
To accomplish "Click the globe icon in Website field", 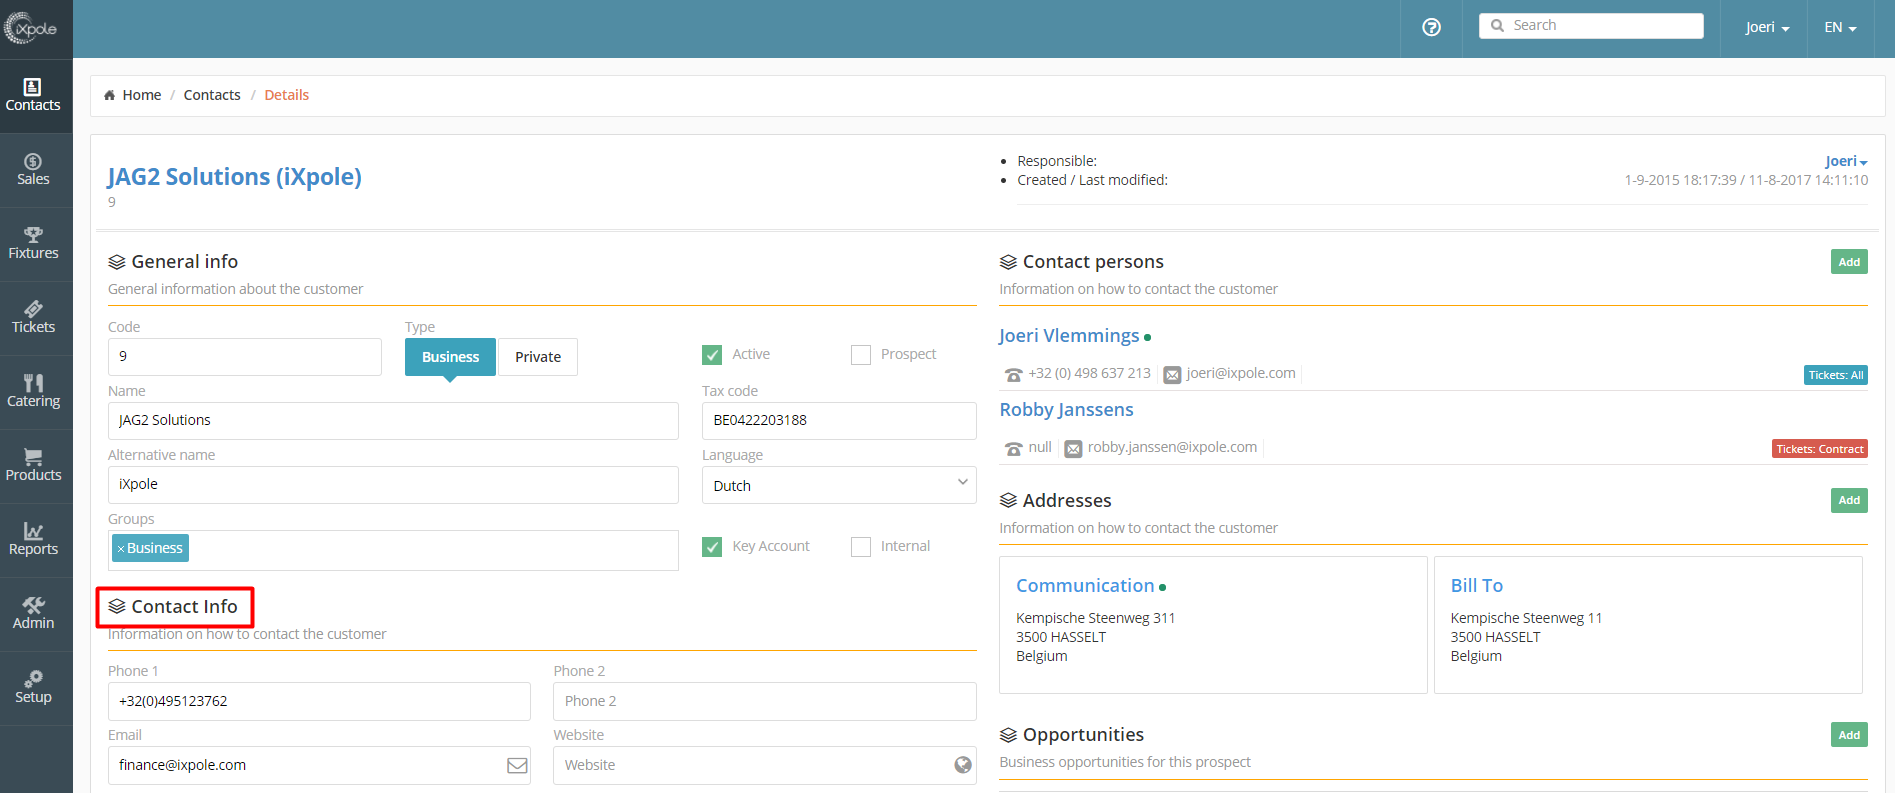I will tap(963, 765).
